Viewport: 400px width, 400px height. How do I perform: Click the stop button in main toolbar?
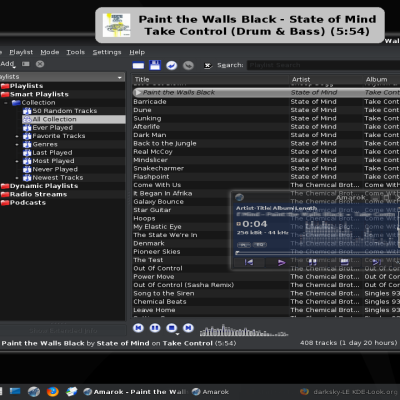coord(172,328)
